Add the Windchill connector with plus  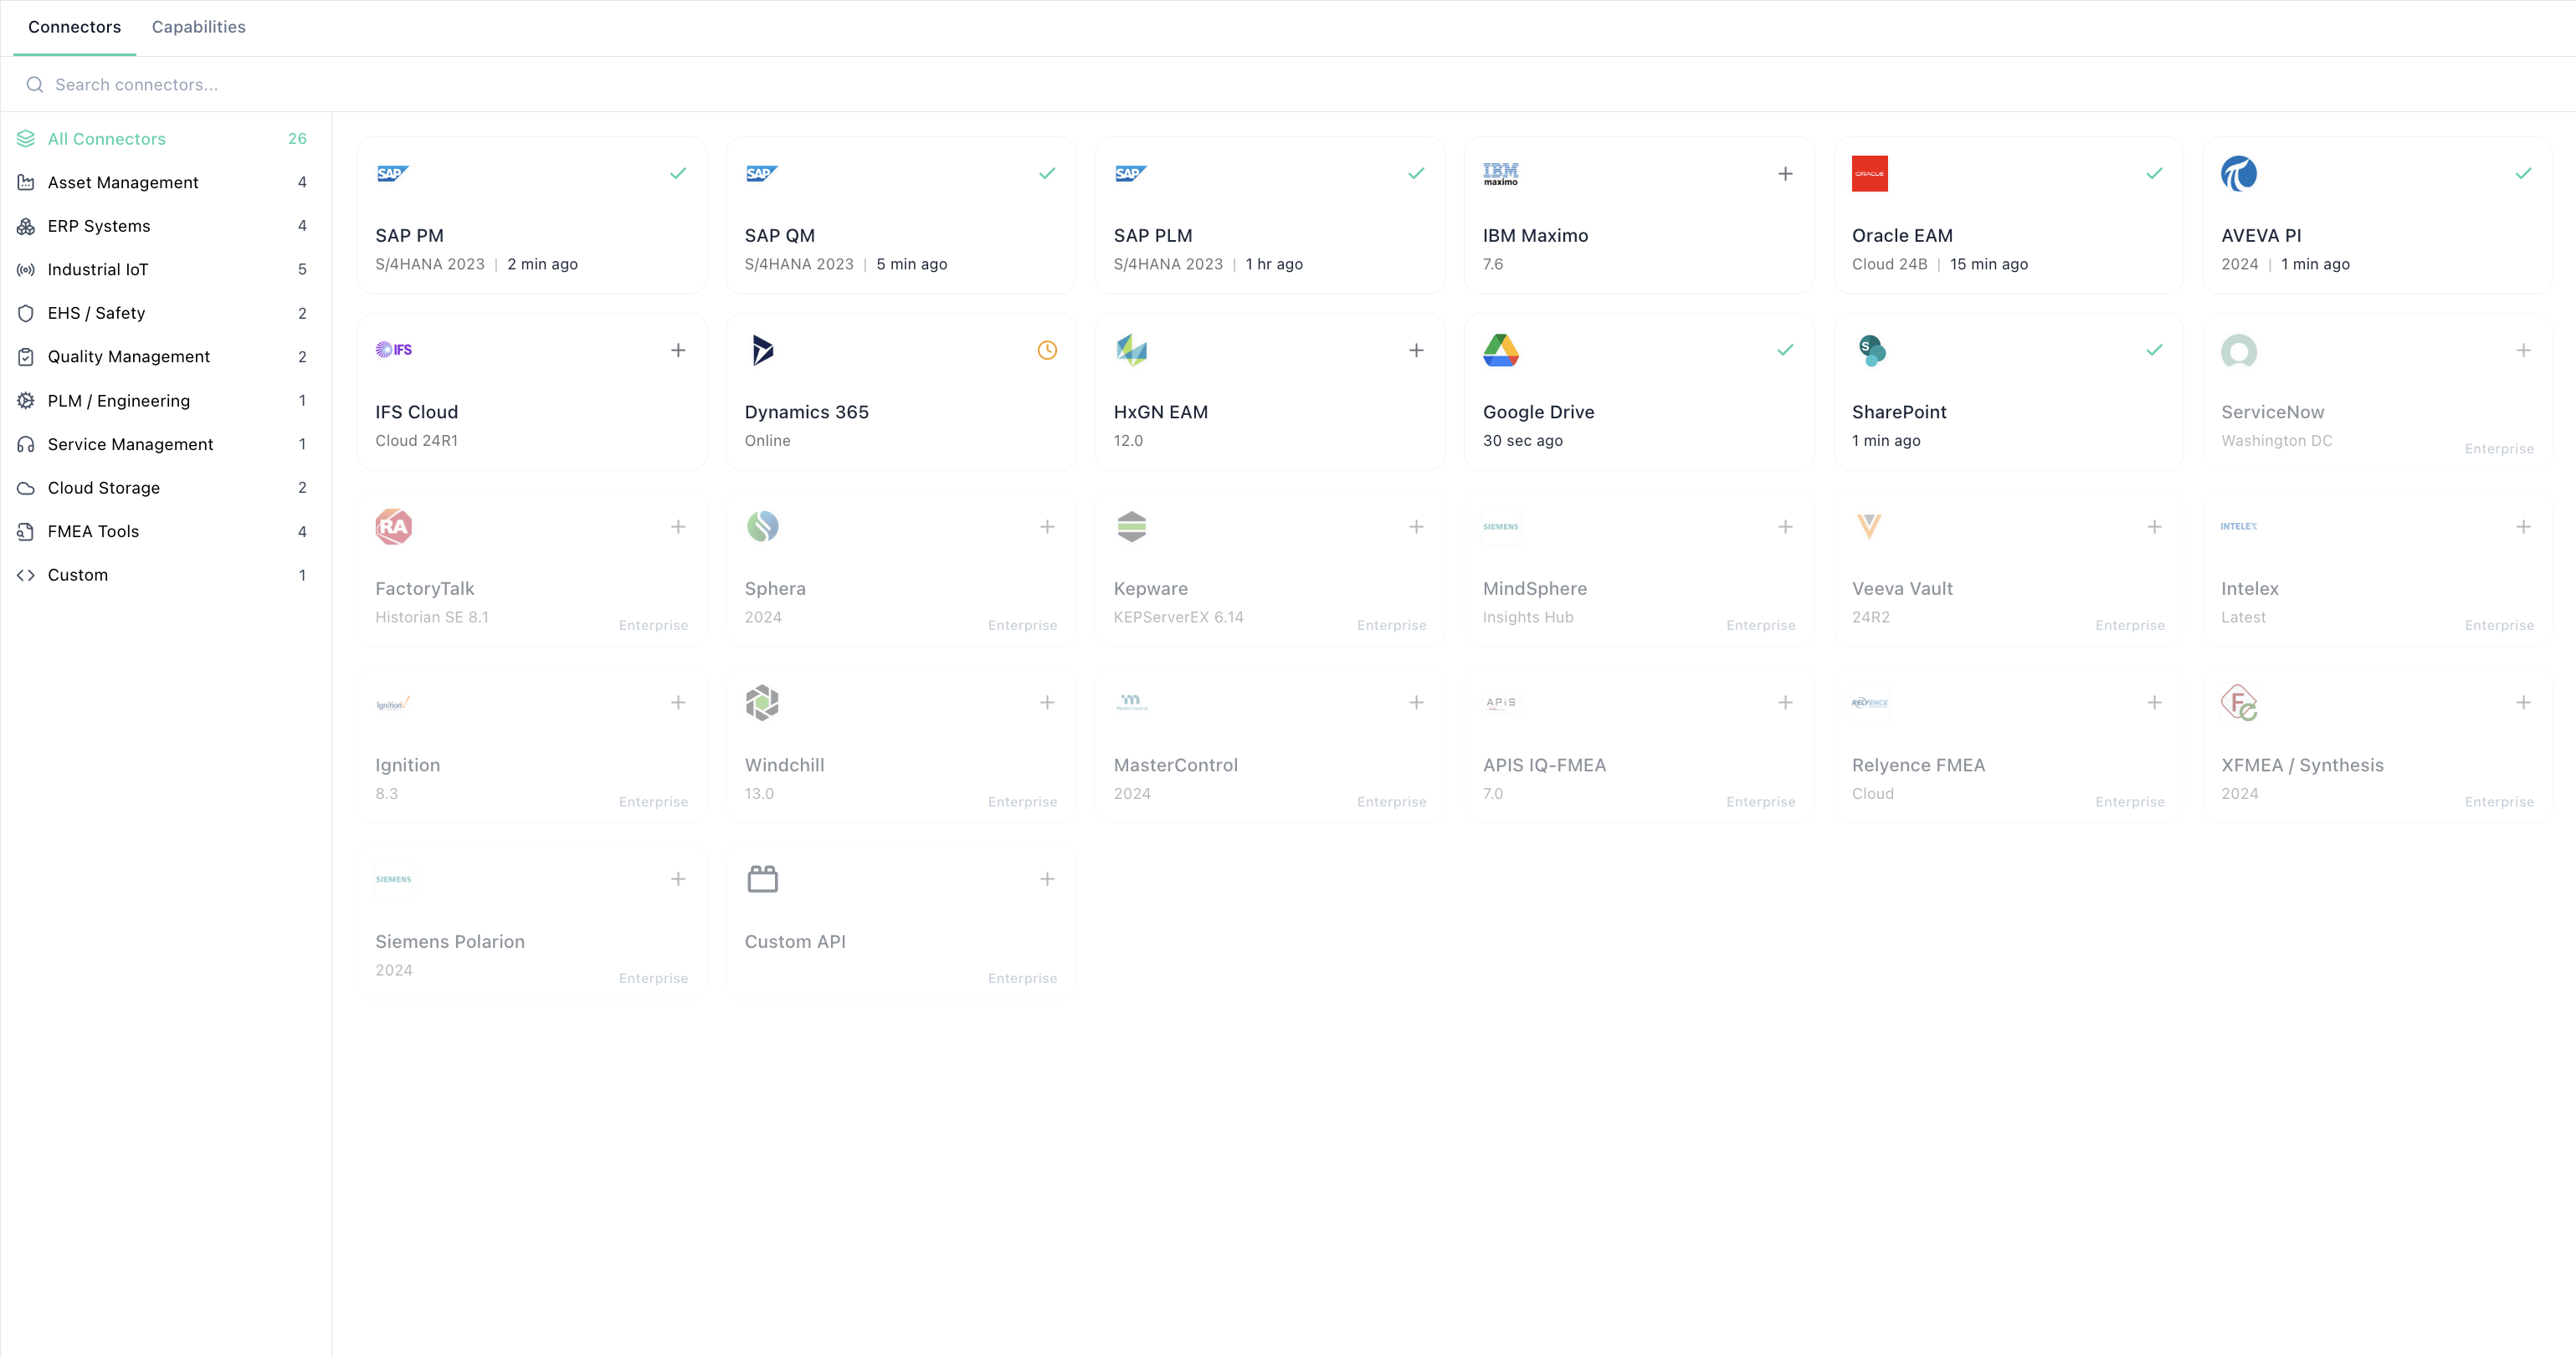pyautogui.click(x=1047, y=703)
